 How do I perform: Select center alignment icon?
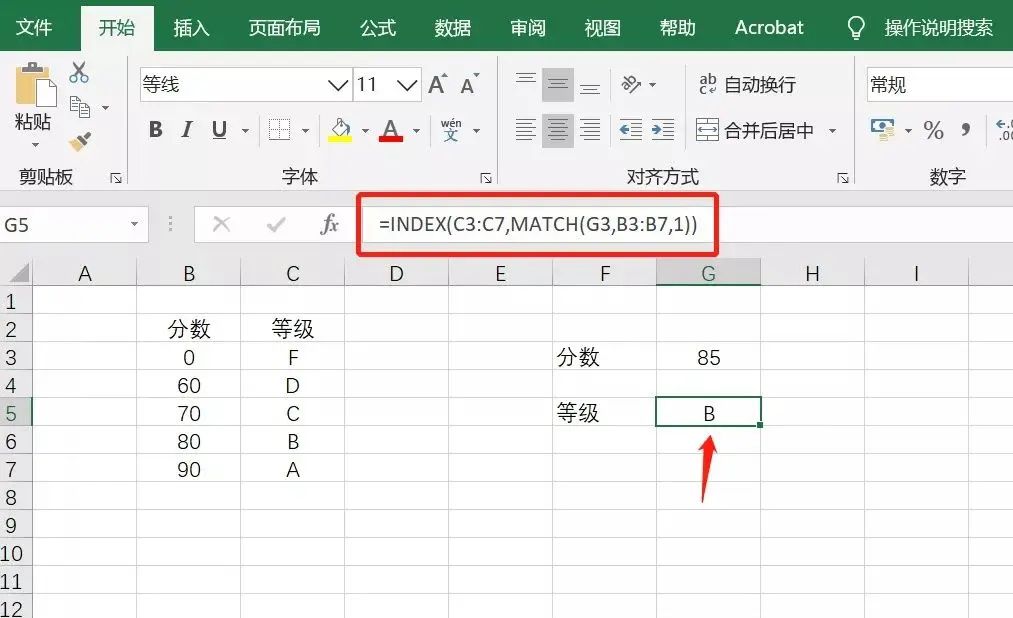click(x=556, y=129)
